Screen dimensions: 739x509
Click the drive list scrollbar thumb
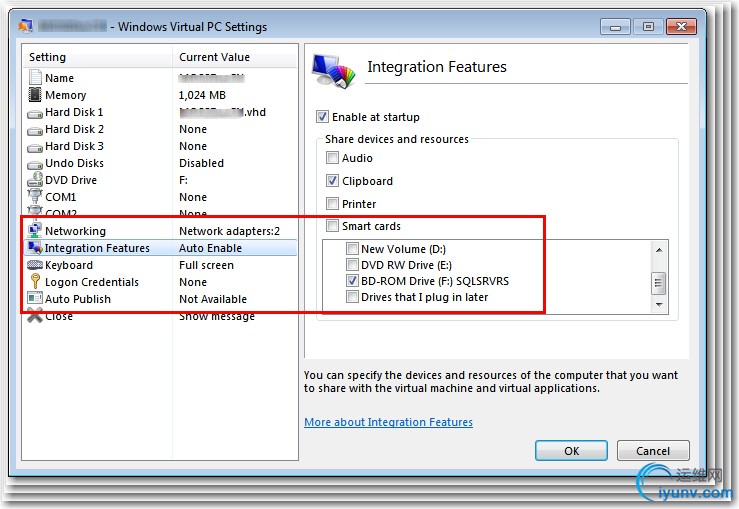pyautogui.click(x=659, y=283)
